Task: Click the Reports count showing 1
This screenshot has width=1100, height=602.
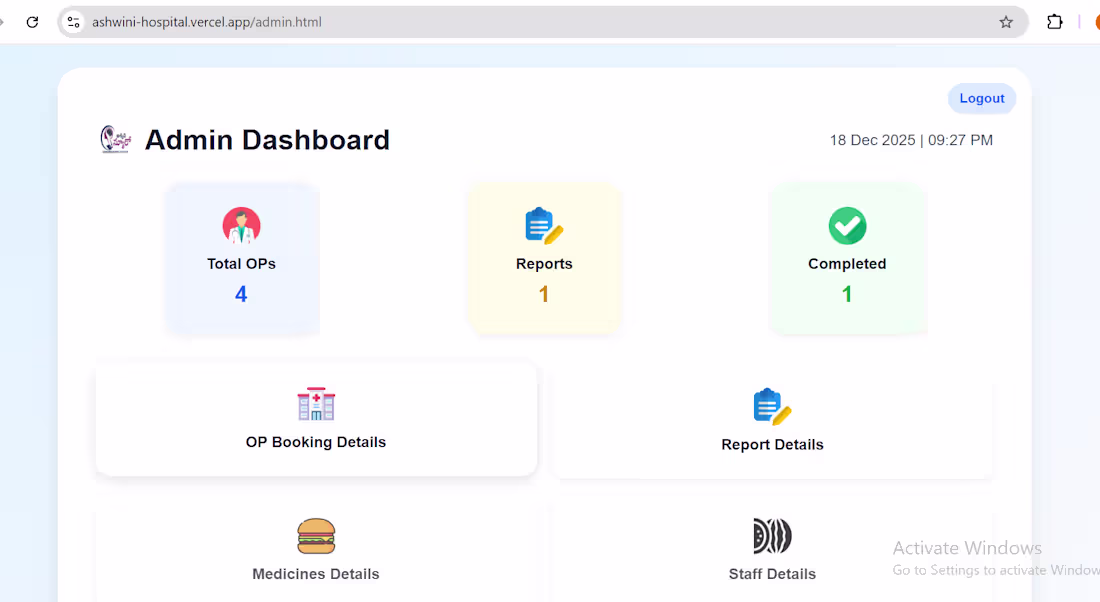Action: [x=544, y=293]
